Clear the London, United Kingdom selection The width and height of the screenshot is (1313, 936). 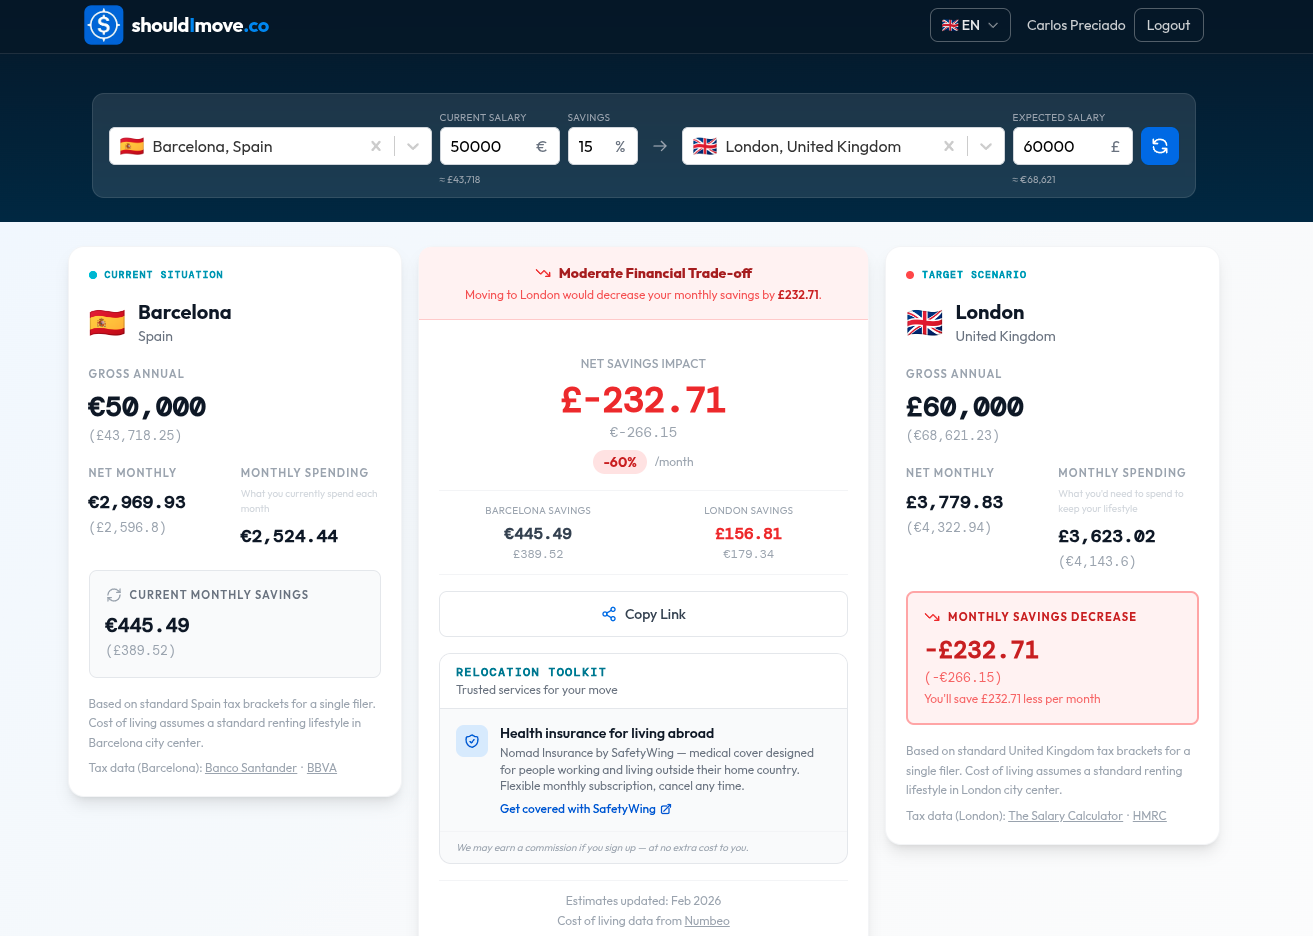949,146
